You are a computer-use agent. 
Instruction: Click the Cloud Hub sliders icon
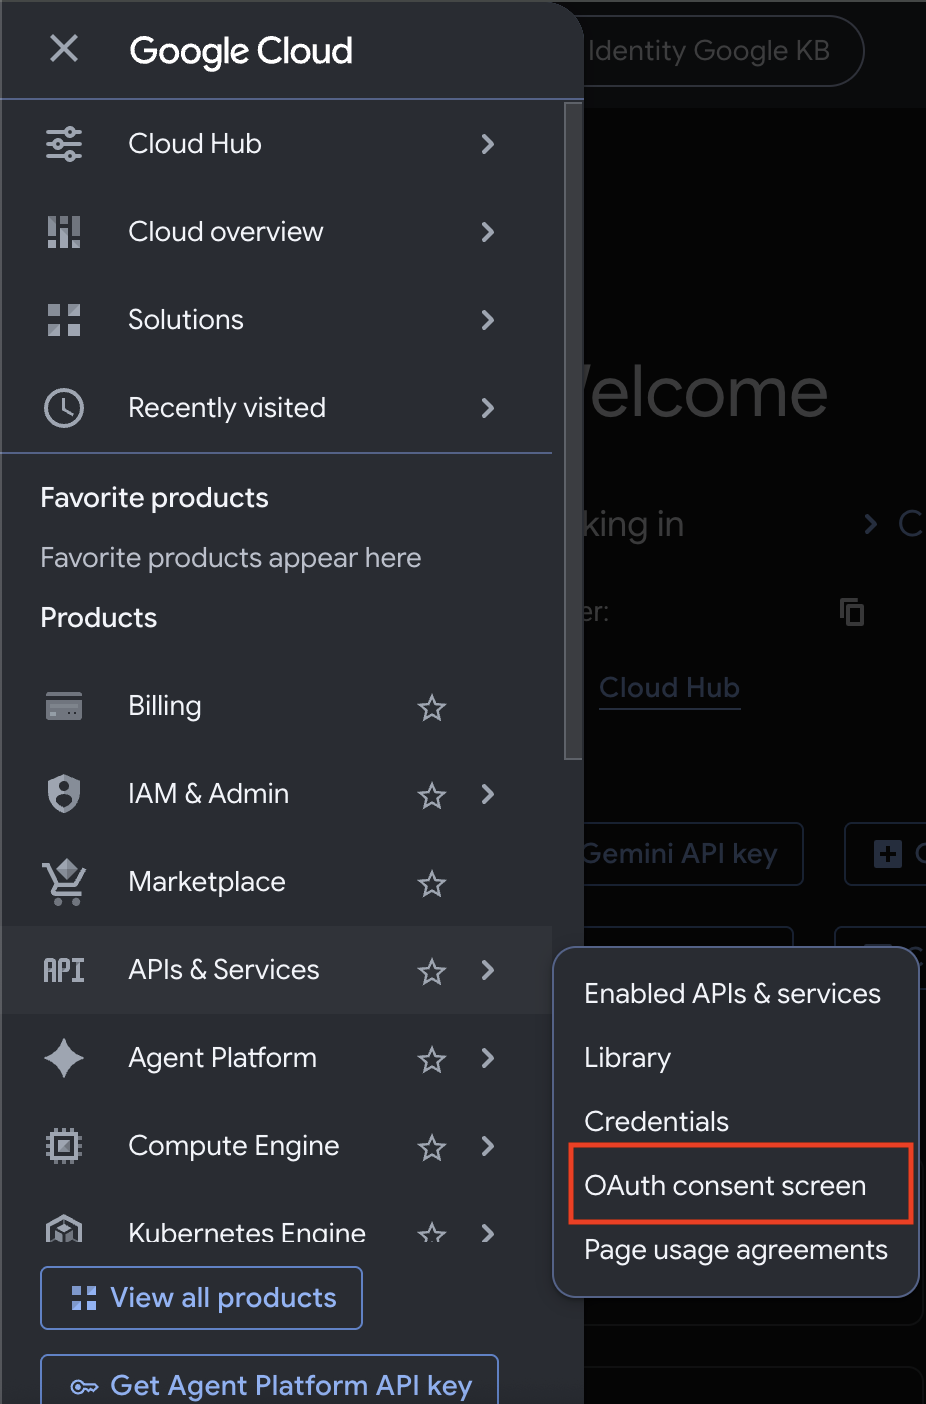tap(64, 144)
